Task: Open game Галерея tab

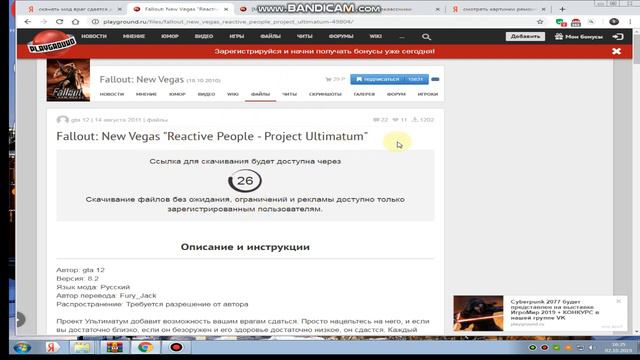Action: pos(364,94)
